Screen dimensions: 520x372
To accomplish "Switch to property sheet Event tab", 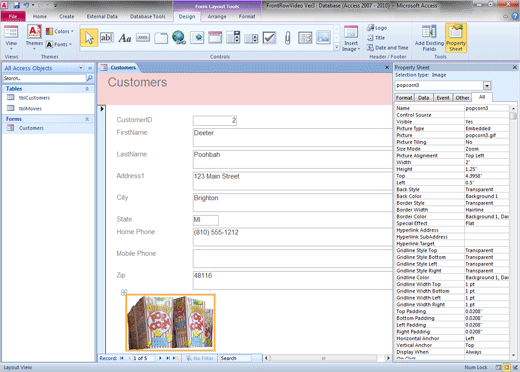I will [x=443, y=98].
